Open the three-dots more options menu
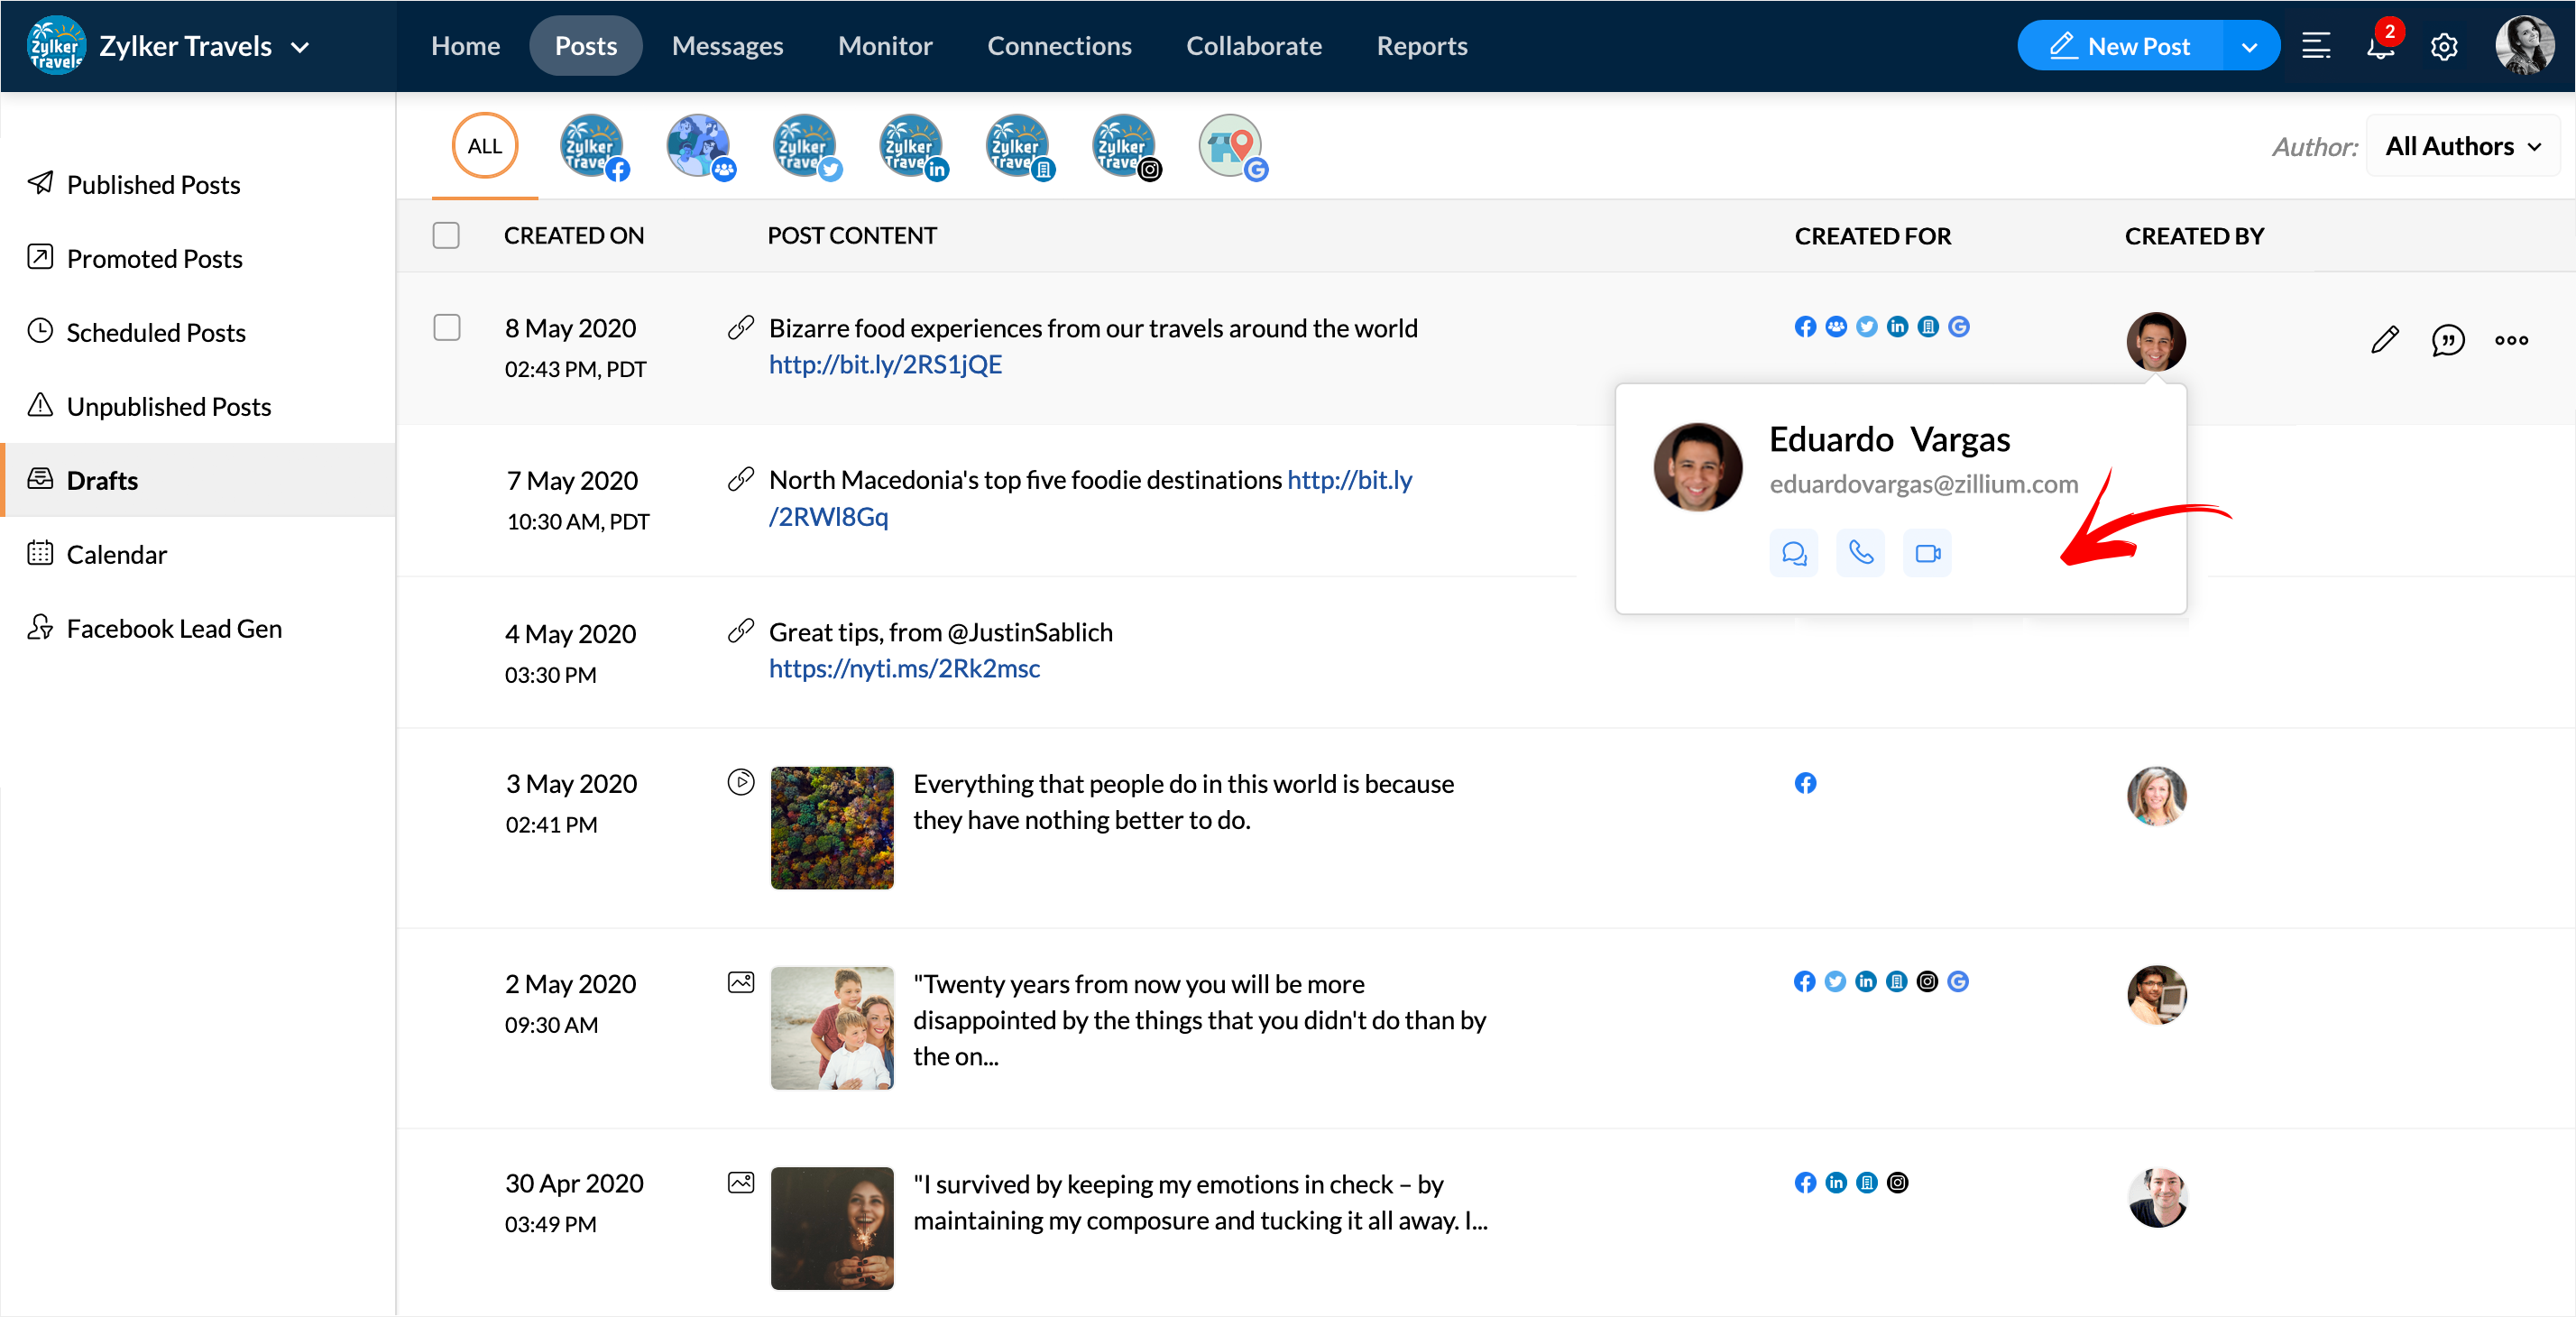Viewport: 2576px width, 1317px height. [x=2511, y=340]
